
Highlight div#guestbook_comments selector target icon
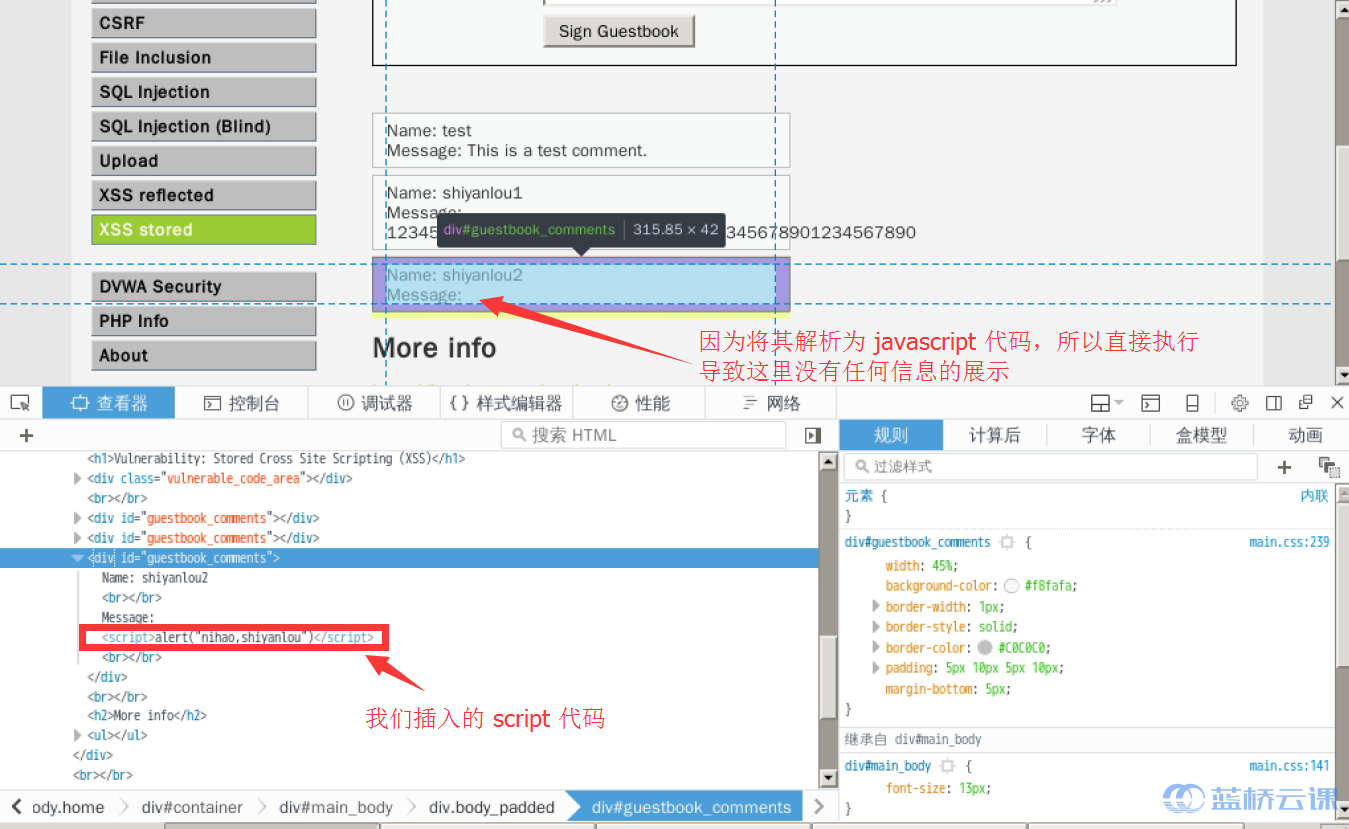[x=1007, y=542]
